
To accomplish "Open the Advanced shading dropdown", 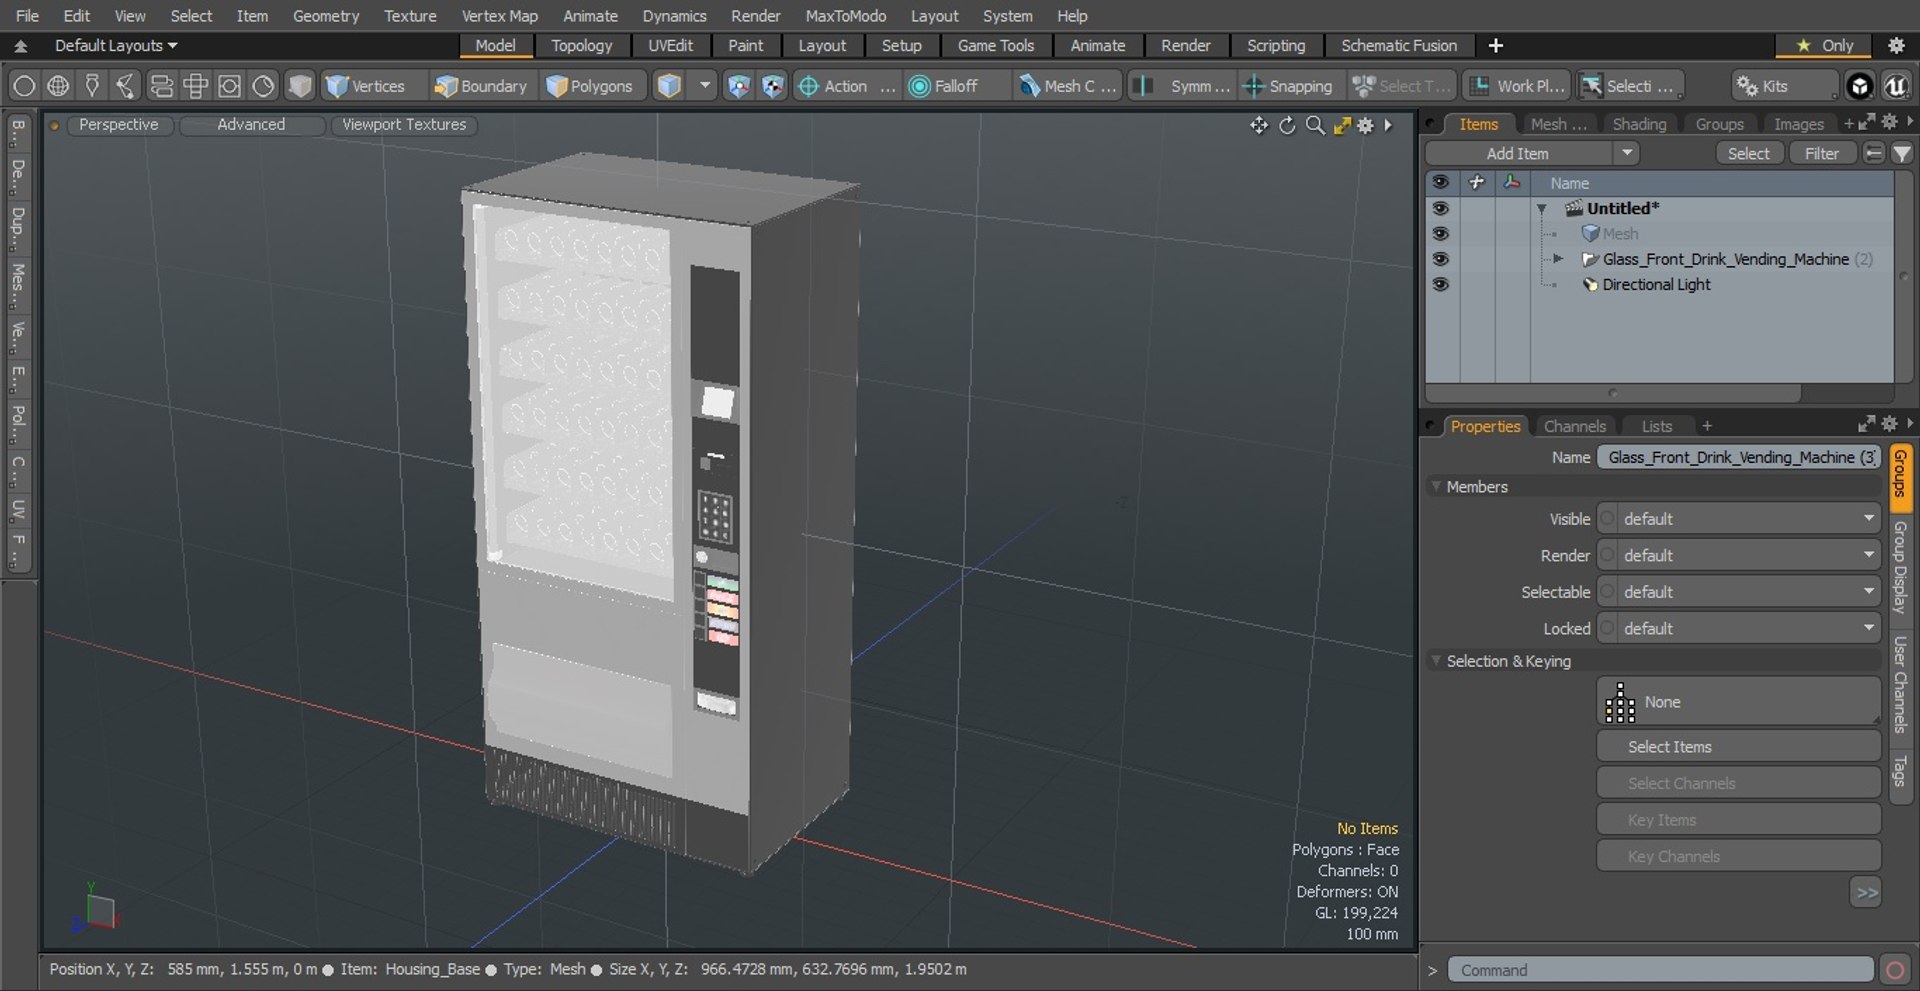I will pos(251,124).
